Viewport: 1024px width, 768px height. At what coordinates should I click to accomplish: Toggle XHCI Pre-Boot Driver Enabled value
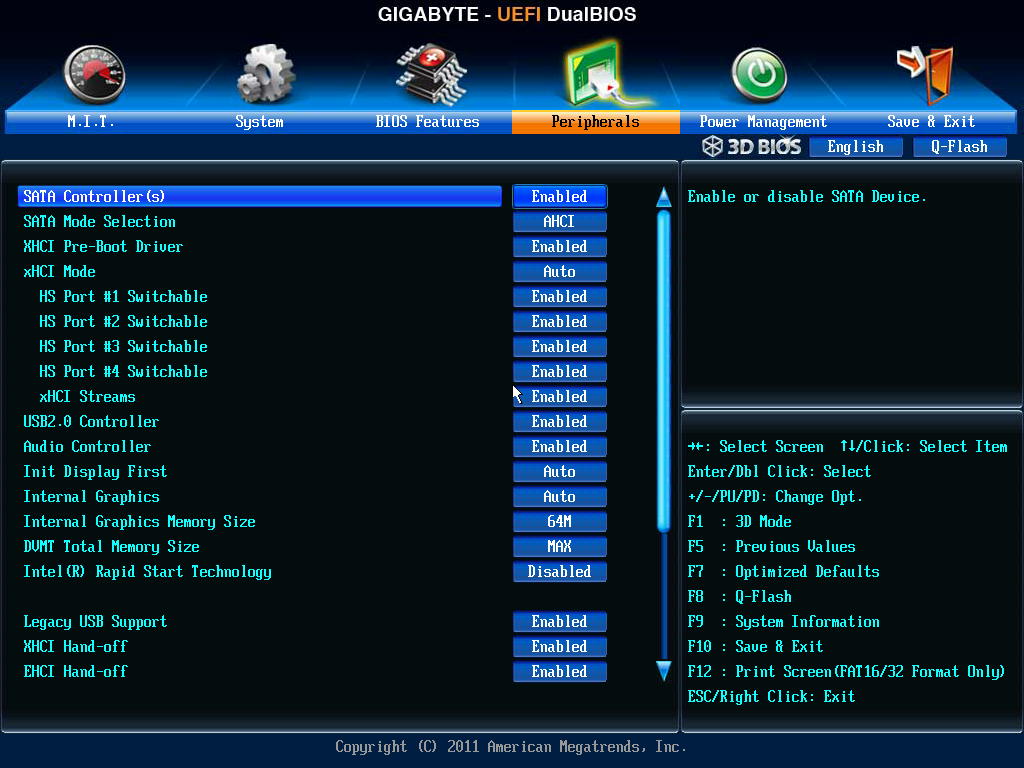[560, 247]
